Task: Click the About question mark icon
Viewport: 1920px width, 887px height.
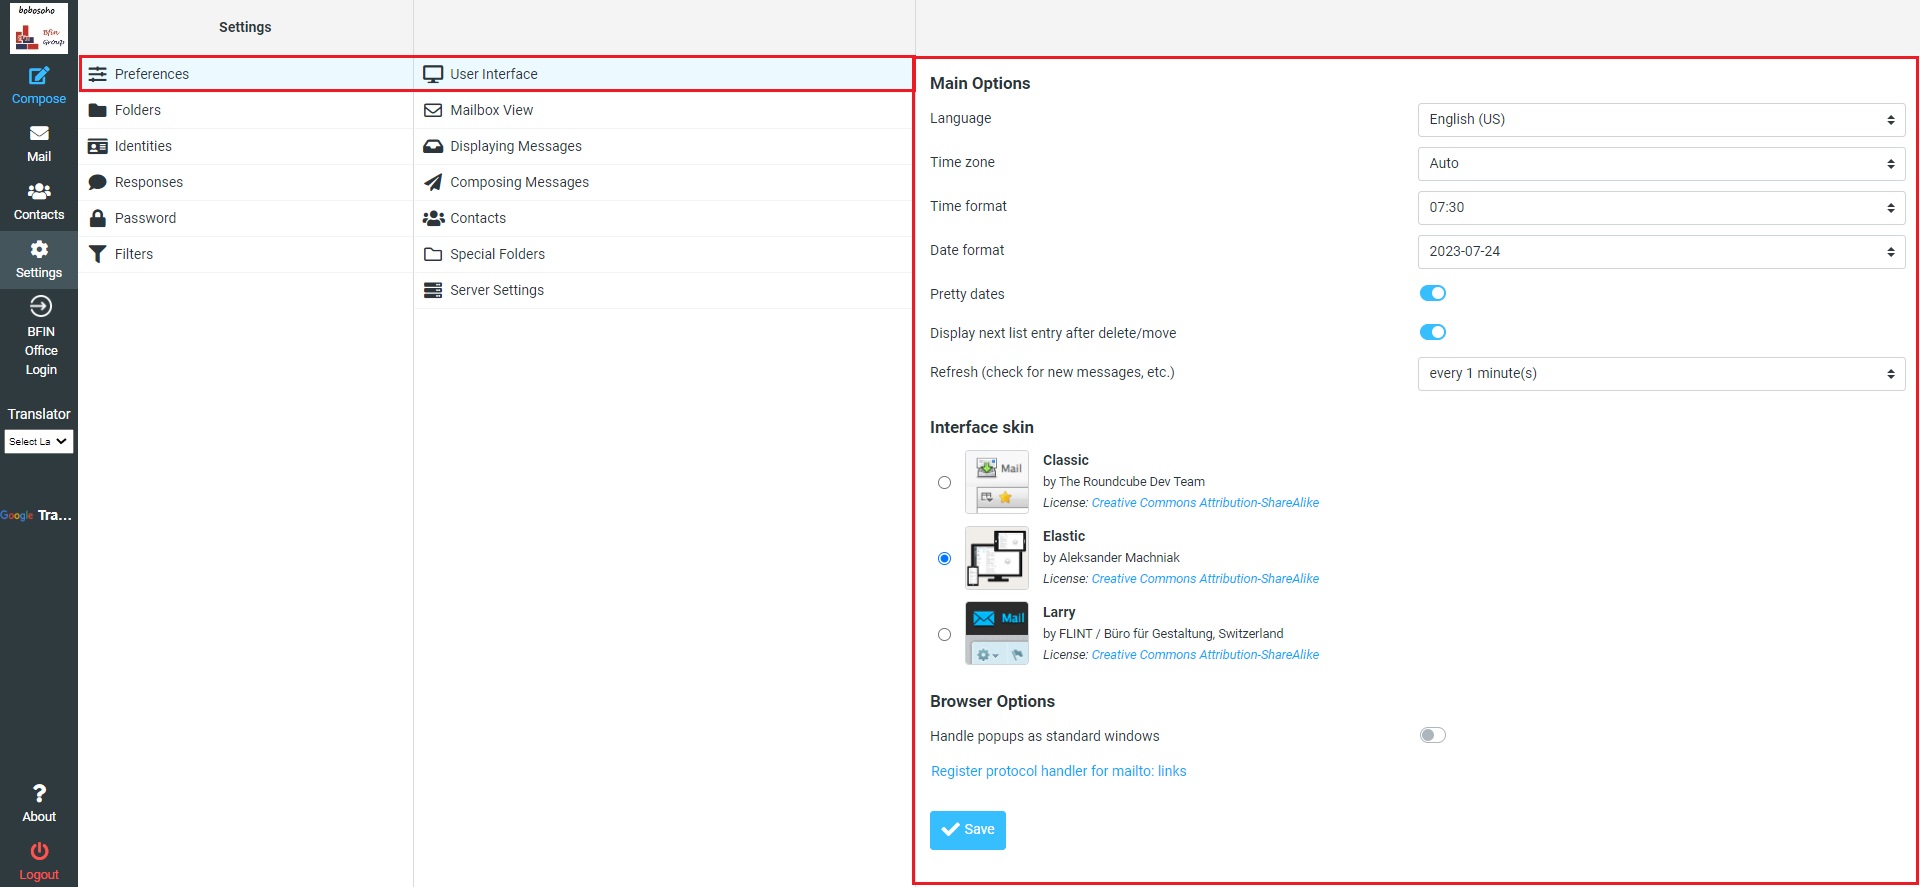Action: click(x=39, y=794)
